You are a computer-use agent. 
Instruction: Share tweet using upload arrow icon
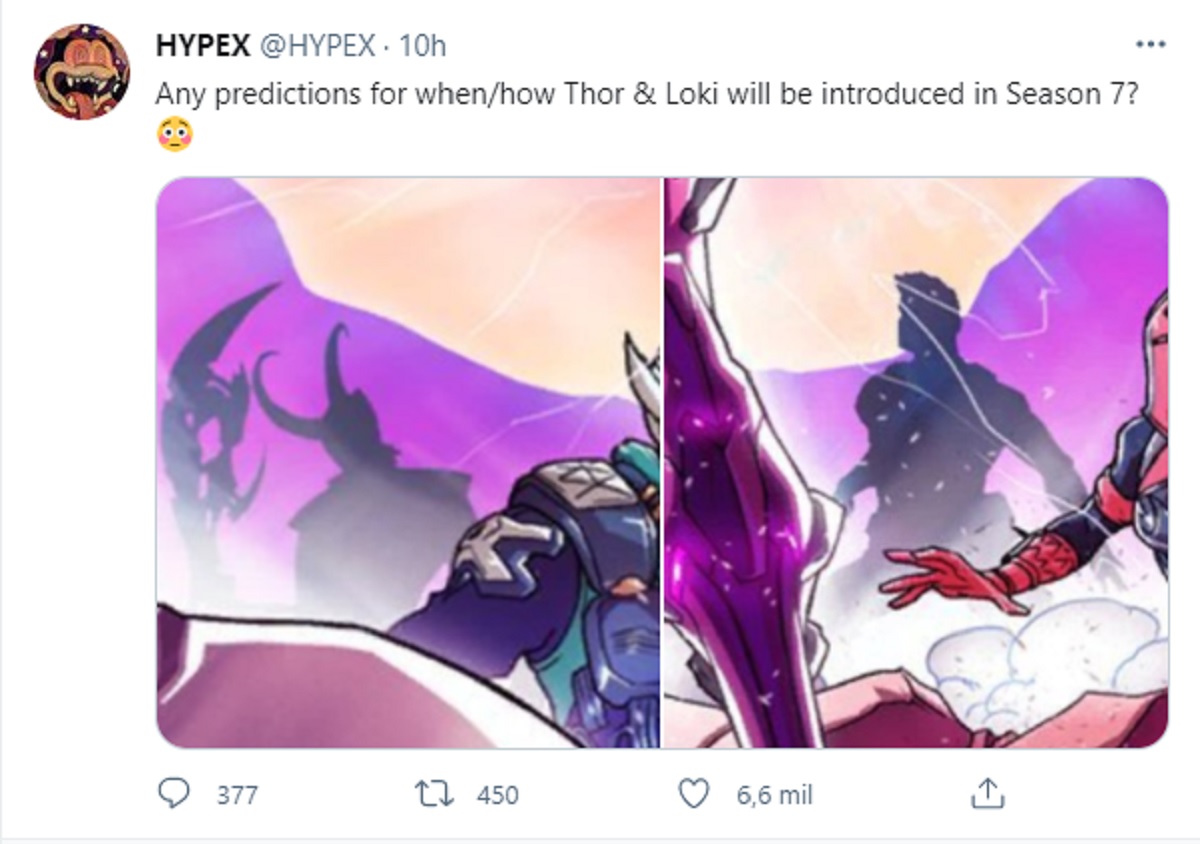986,795
